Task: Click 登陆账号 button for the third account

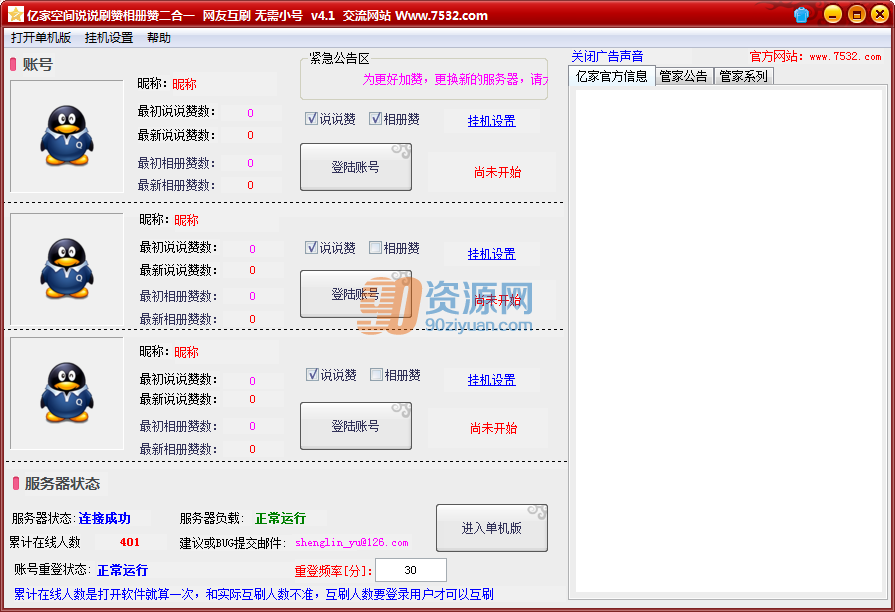Action: pyautogui.click(x=356, y=426)
